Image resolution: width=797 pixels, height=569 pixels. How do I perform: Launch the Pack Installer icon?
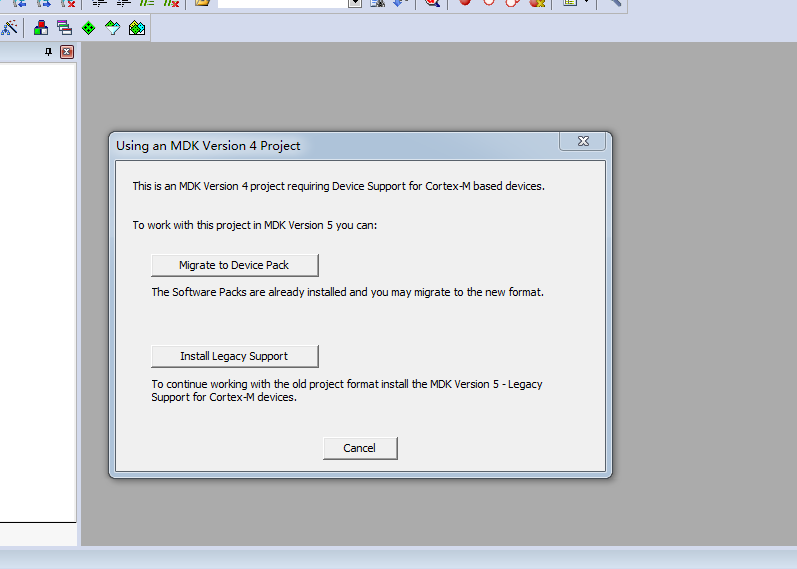click(x=137, y=27)
